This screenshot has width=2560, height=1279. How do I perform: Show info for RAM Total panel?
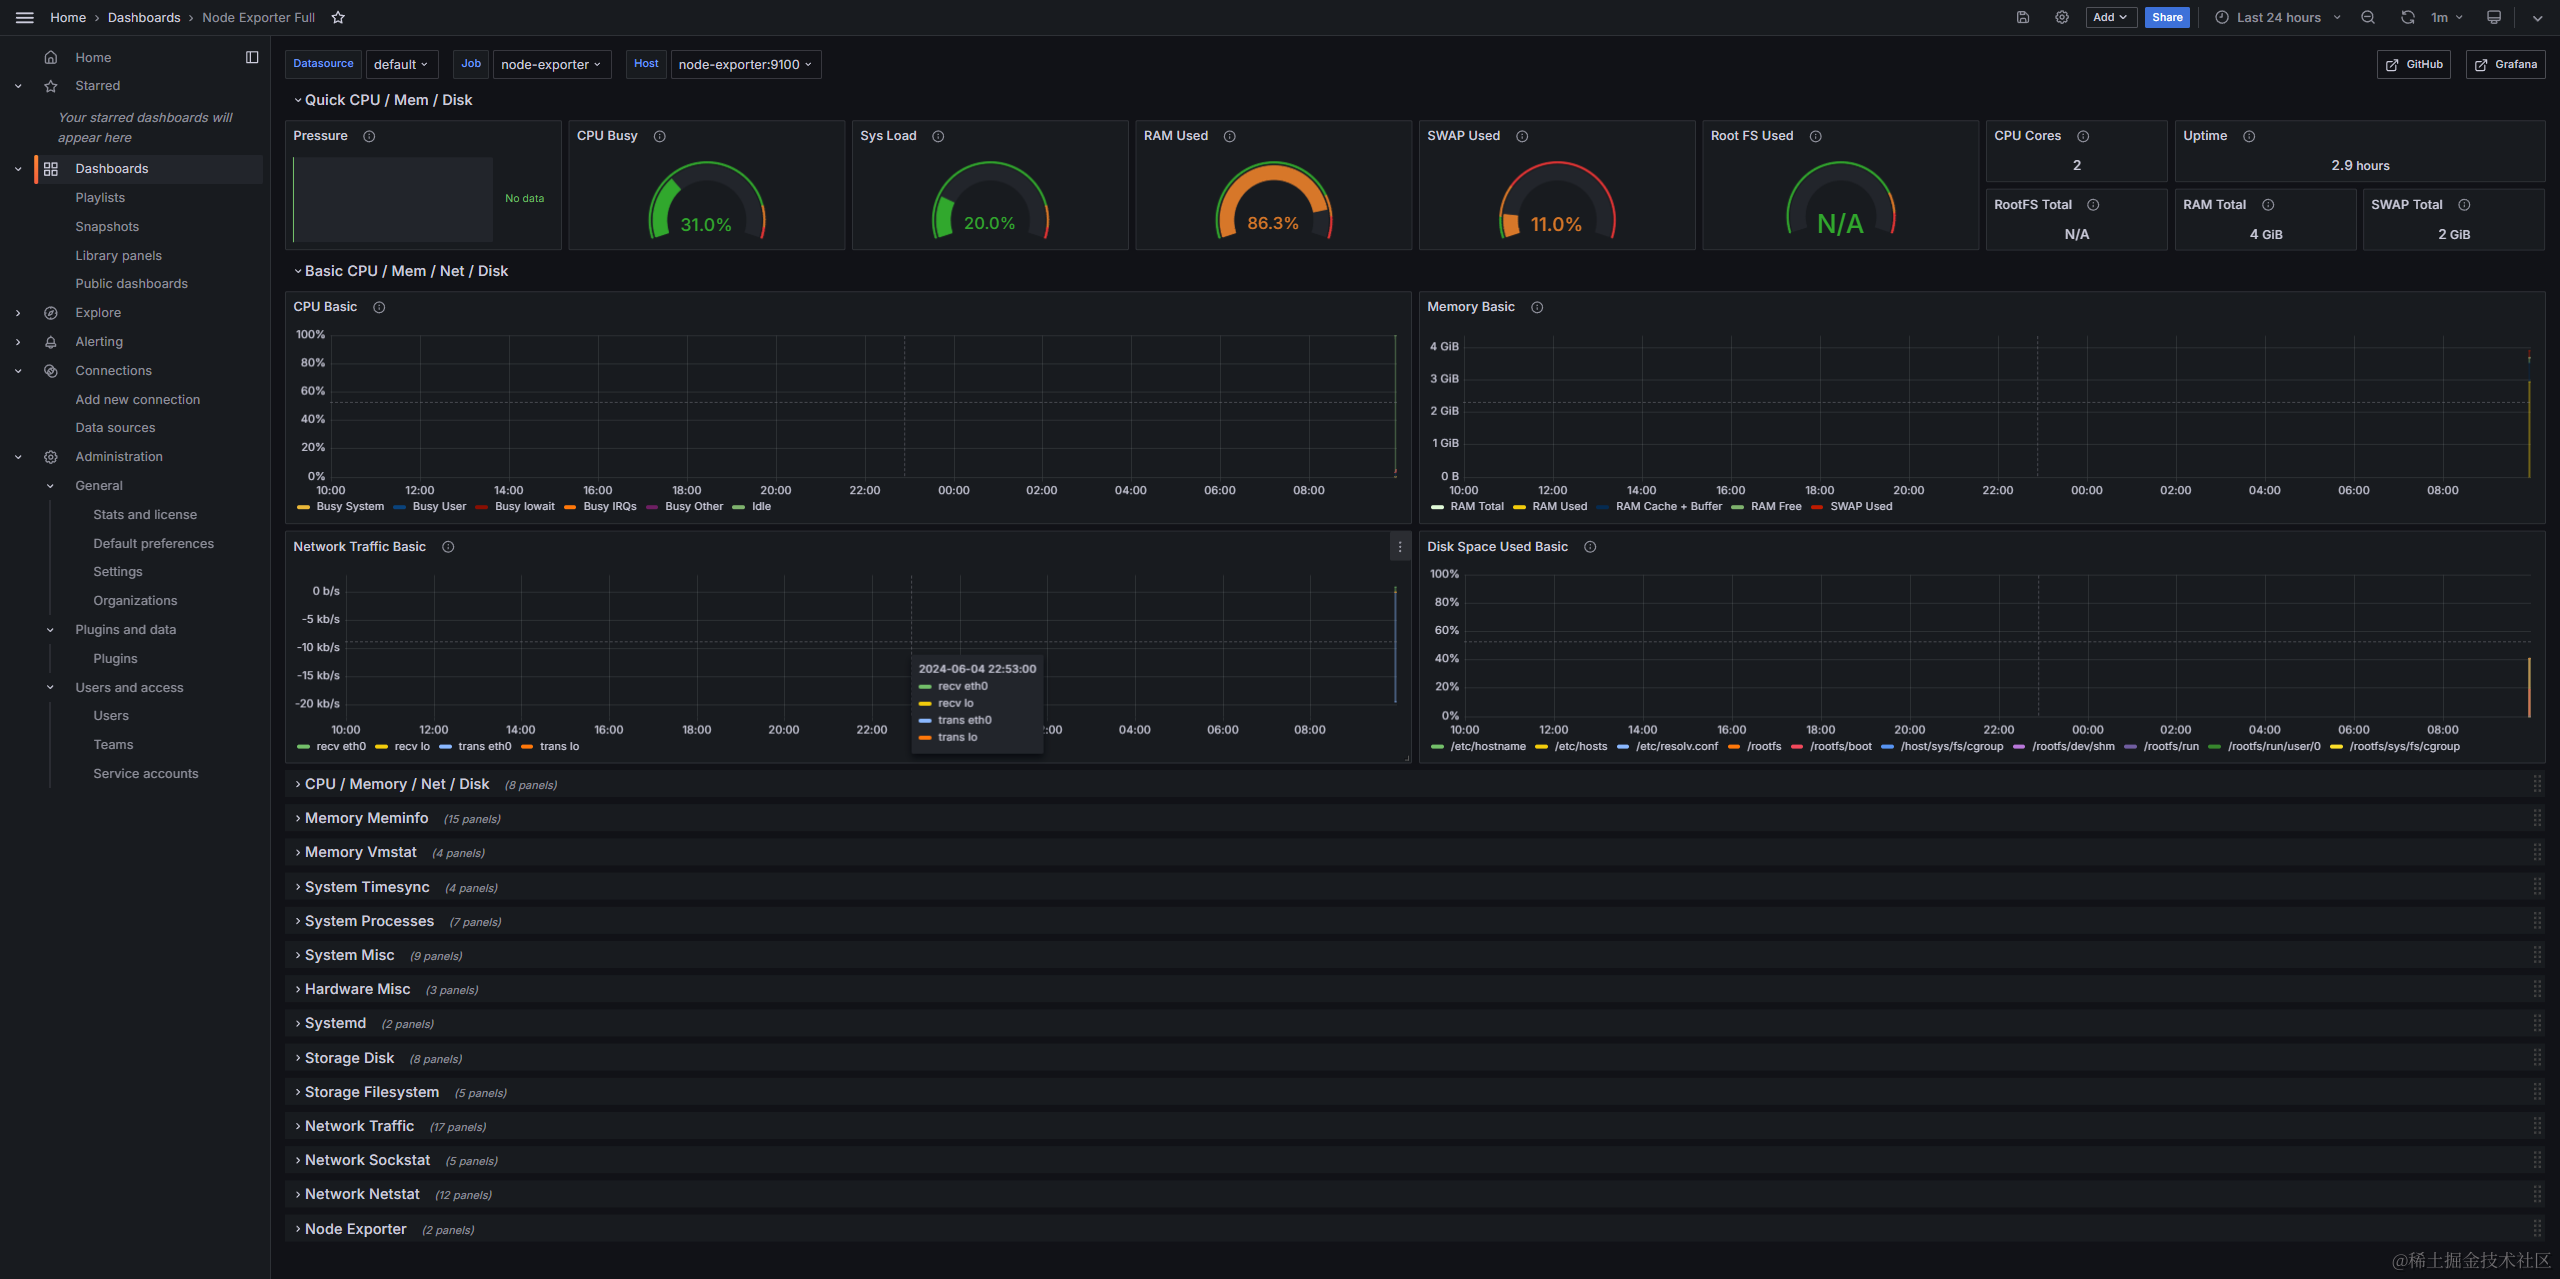[2268, 205]
